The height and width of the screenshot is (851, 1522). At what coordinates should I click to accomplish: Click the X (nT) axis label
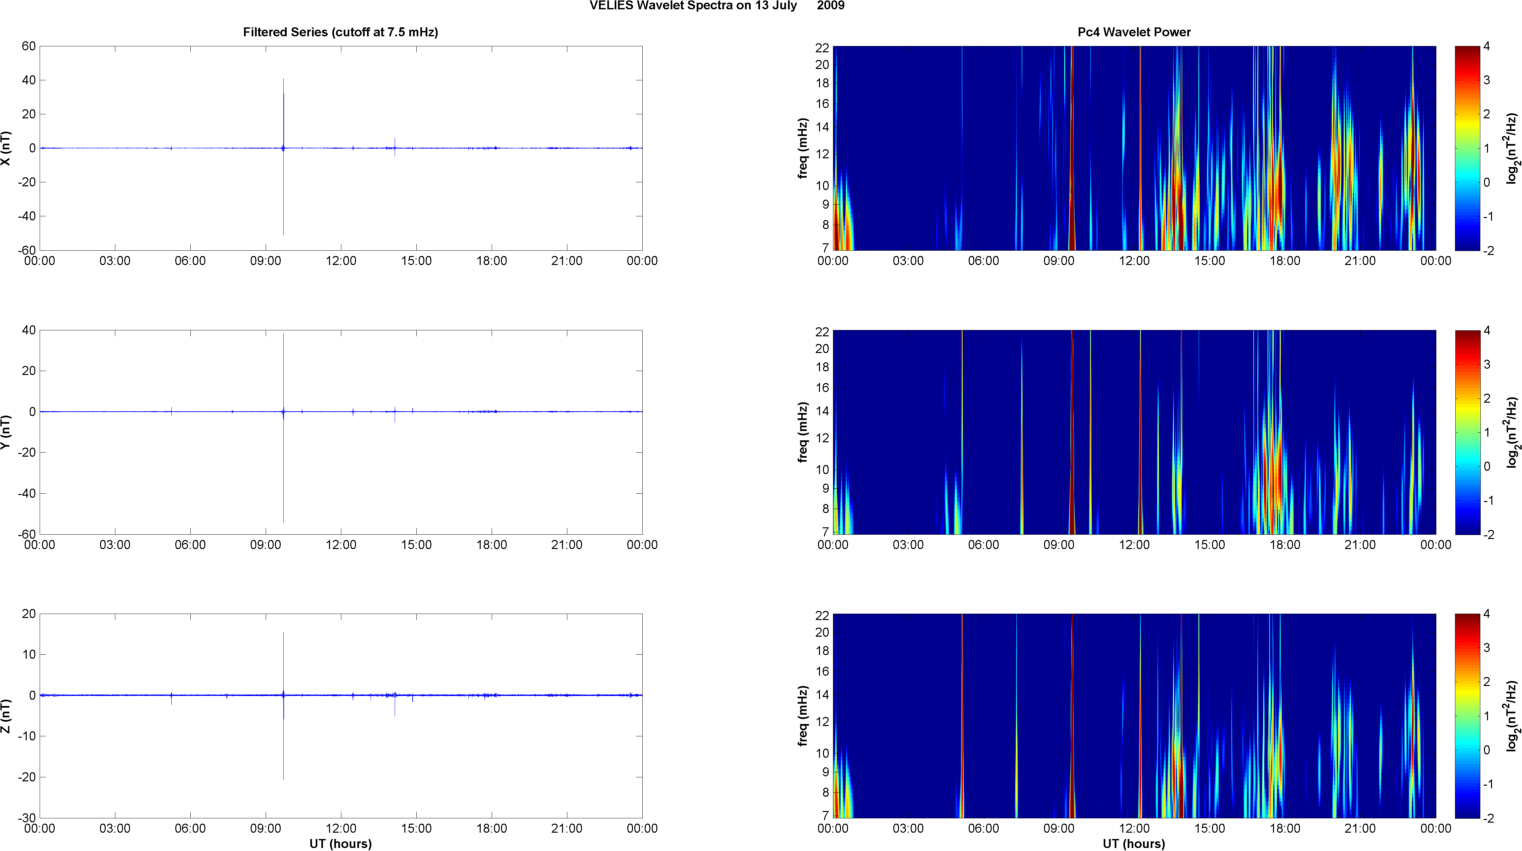tap(7, 148)
